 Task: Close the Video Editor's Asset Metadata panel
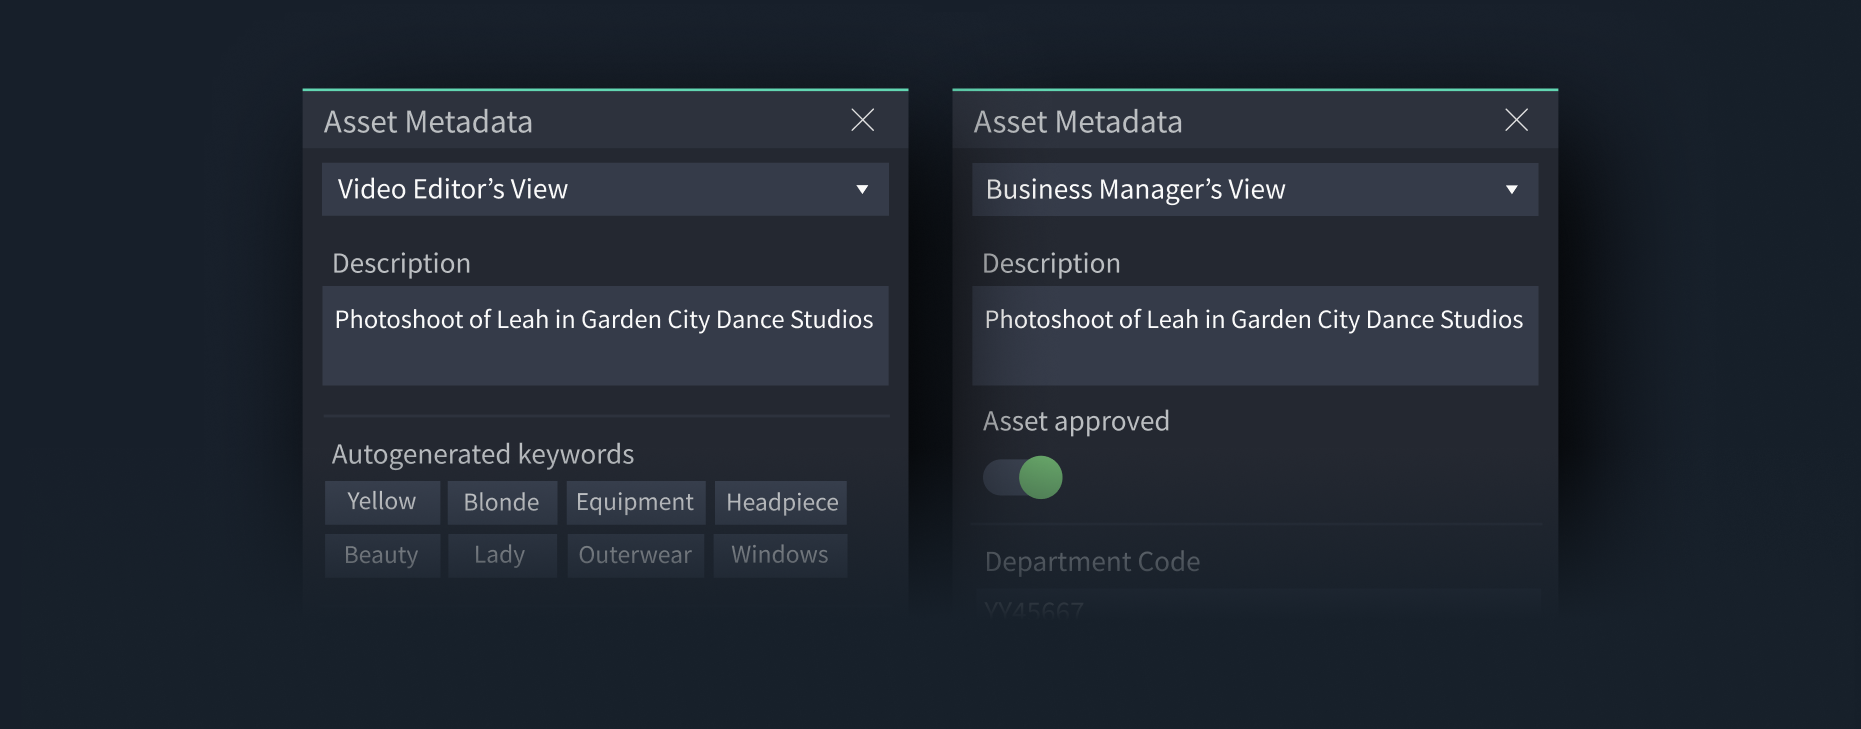tap(862, 120)
